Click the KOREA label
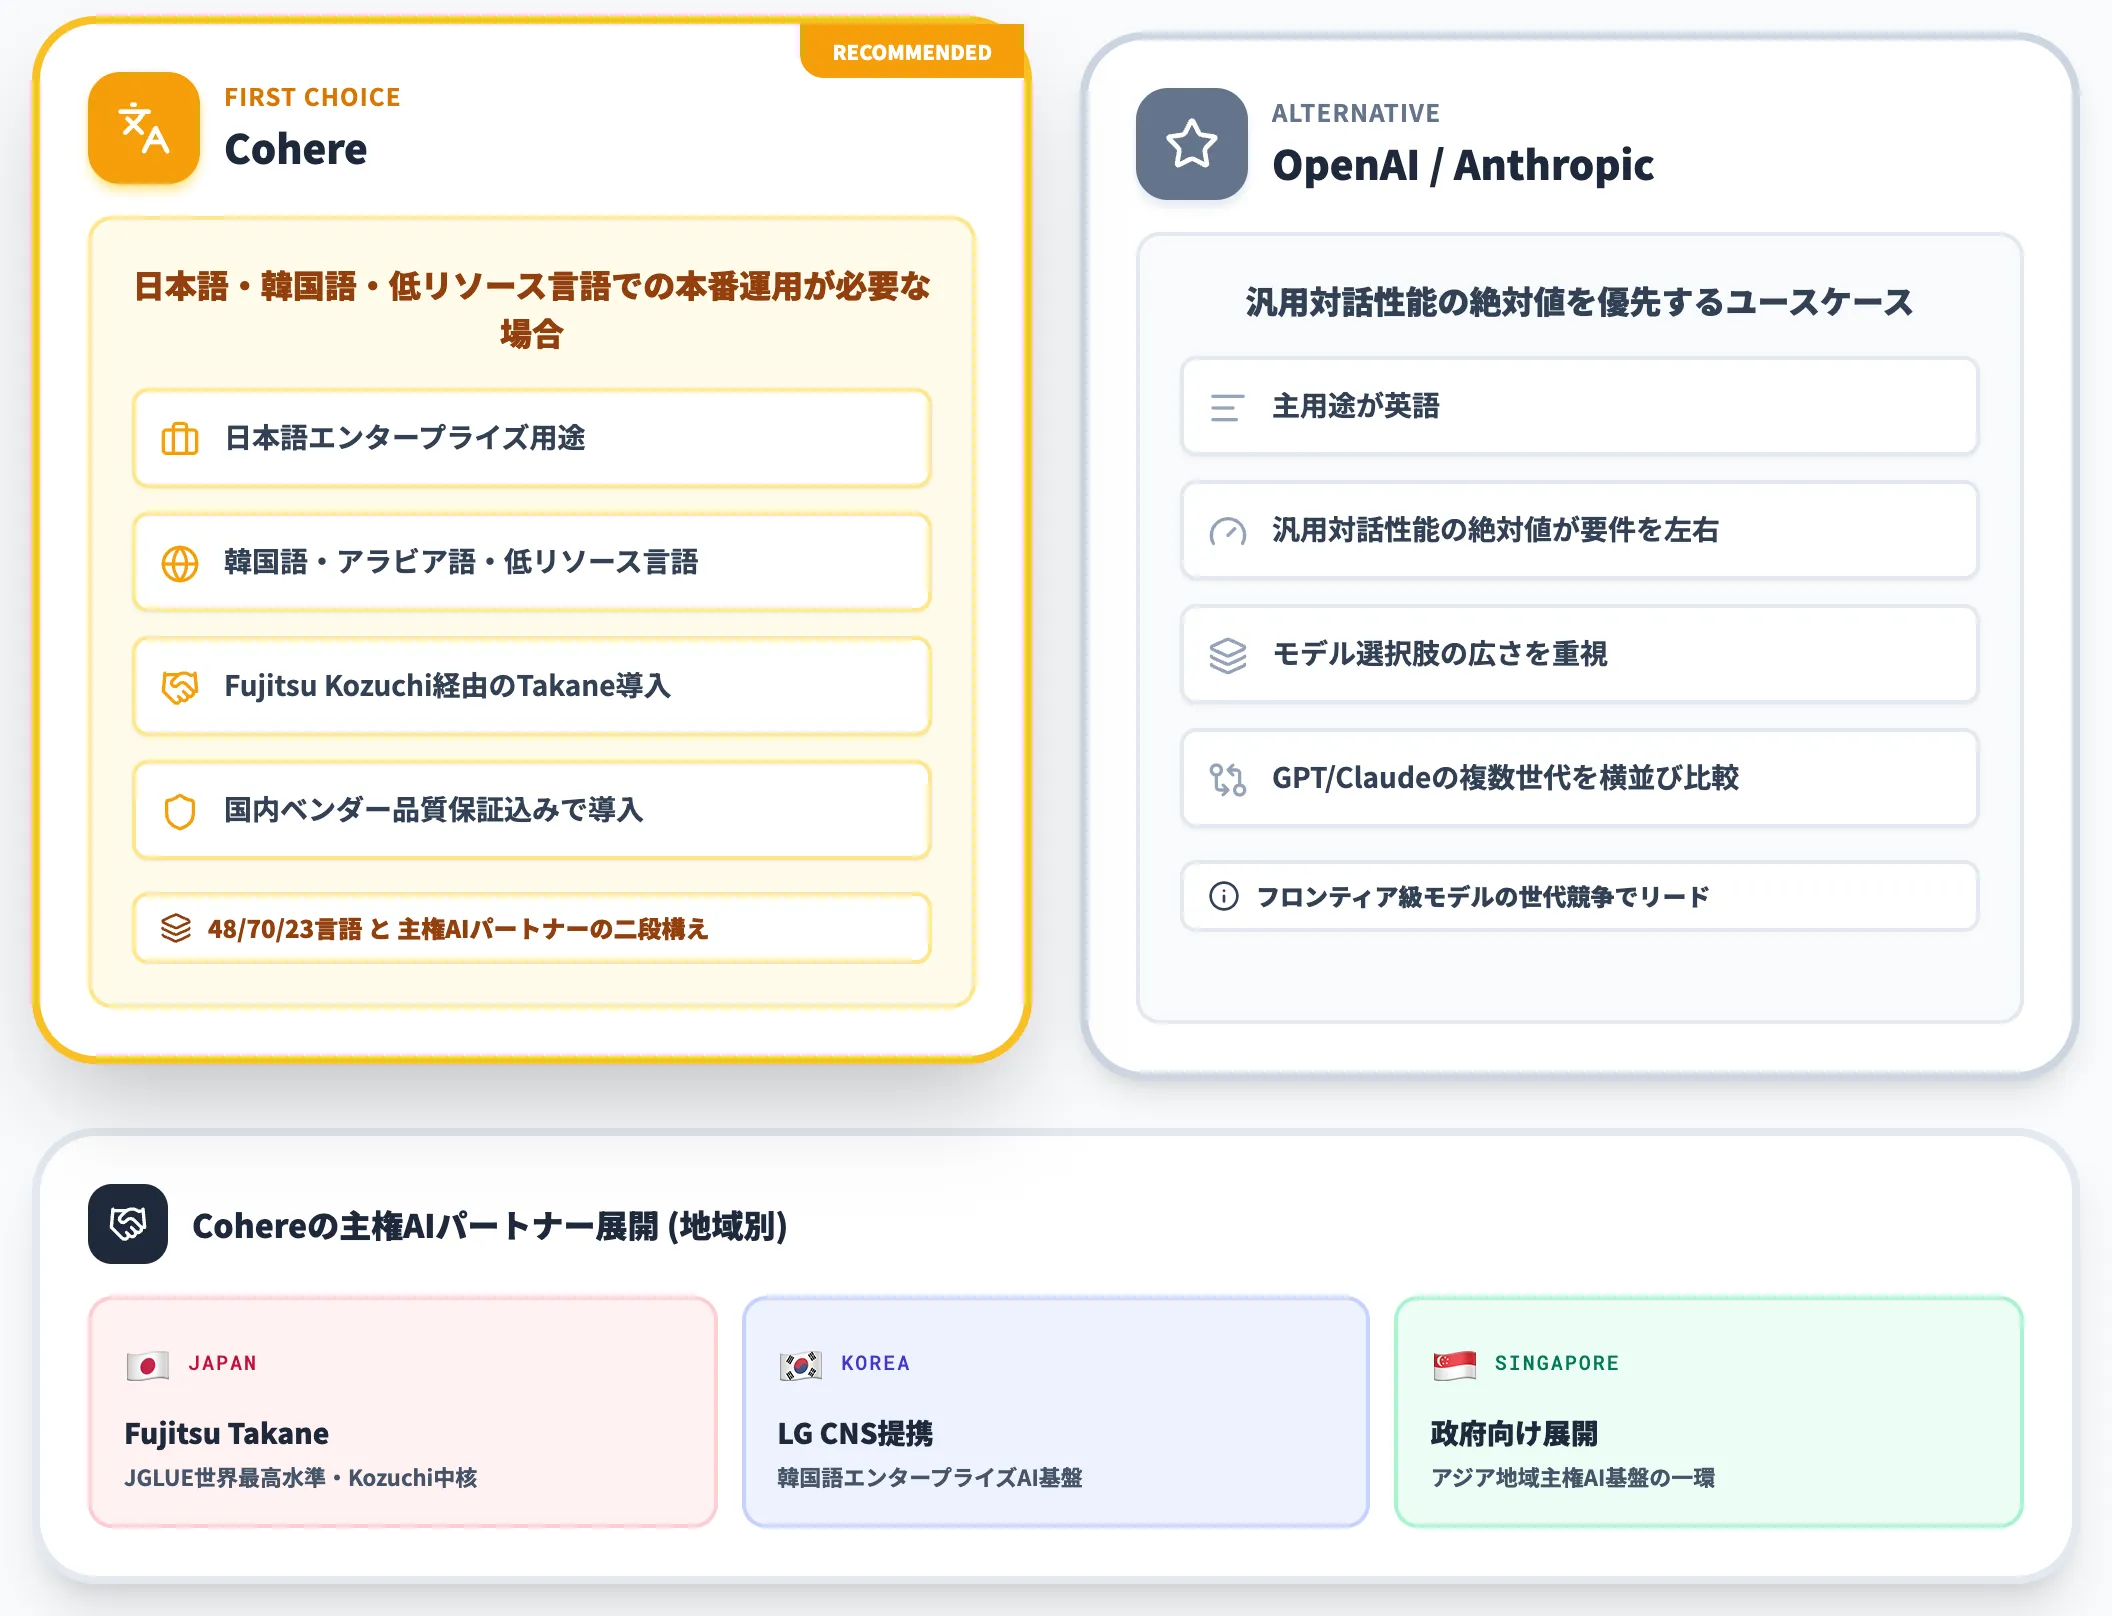The width and height of the screenshot is (2112, 1616). [x=876, y=1363]
